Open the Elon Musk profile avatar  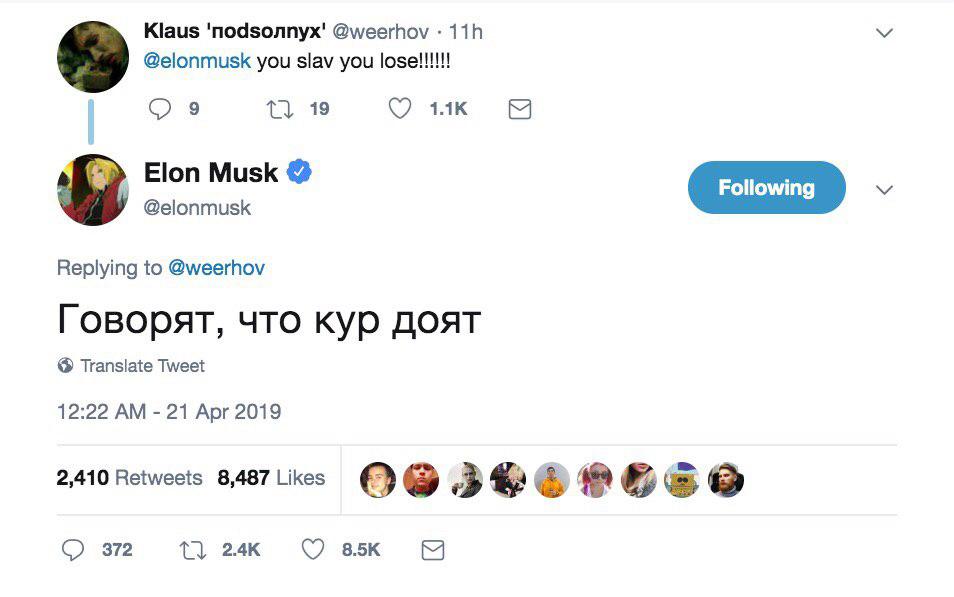93,190
